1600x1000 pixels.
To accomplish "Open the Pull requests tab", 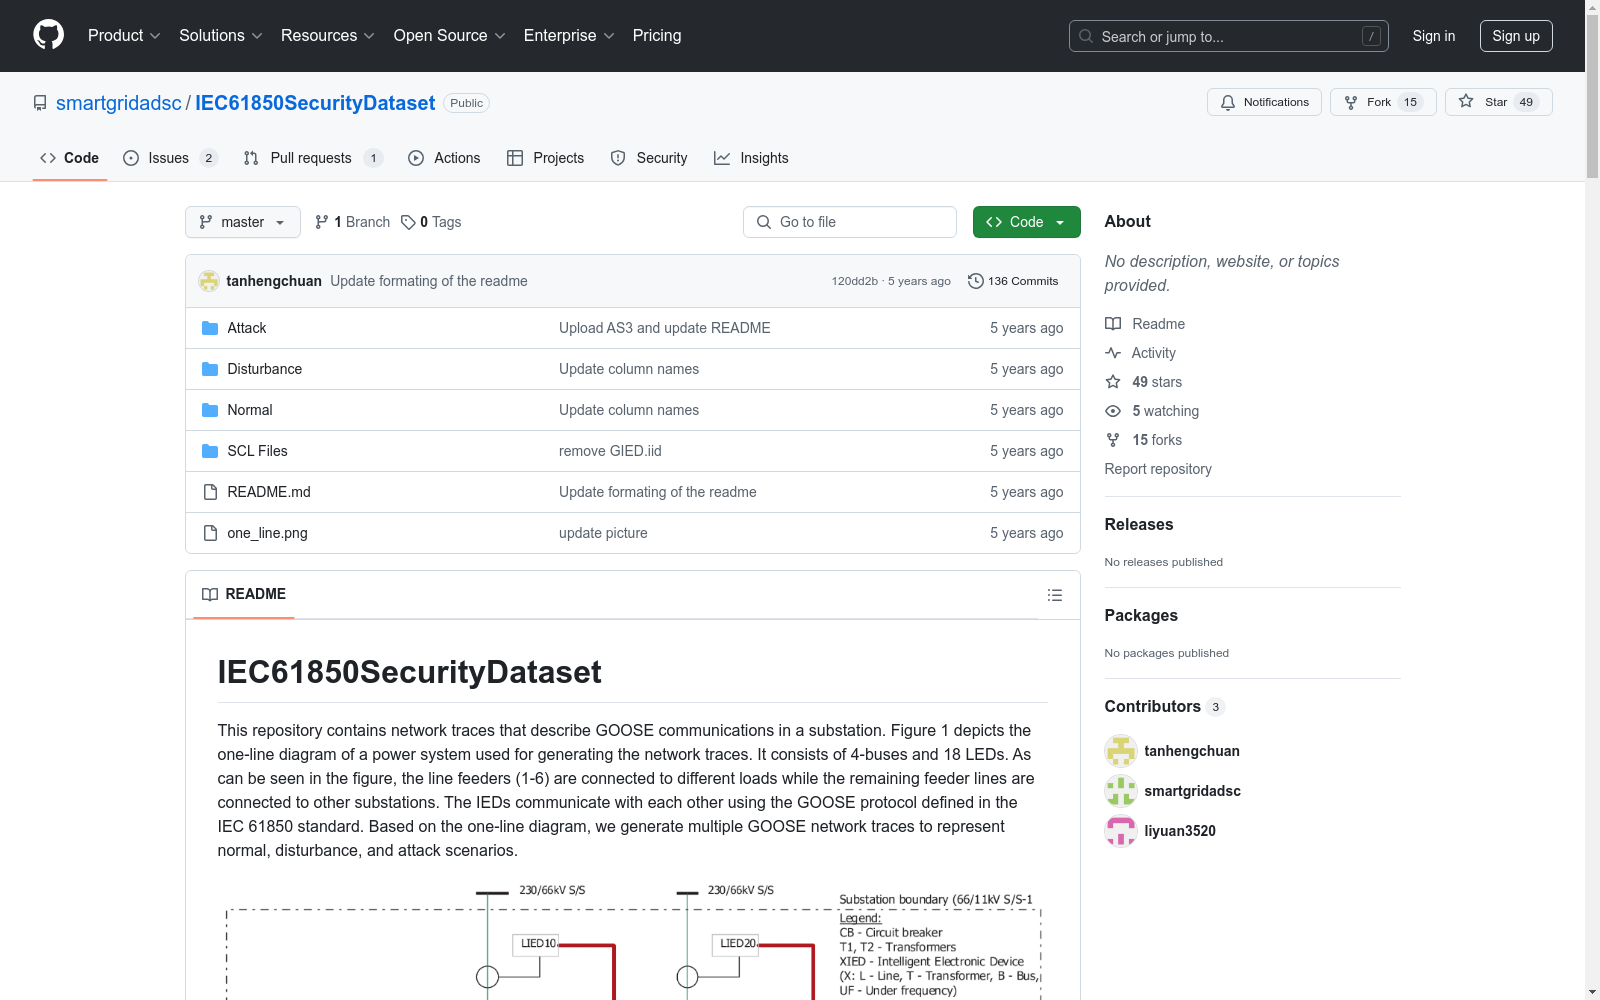I will [313, 158].
